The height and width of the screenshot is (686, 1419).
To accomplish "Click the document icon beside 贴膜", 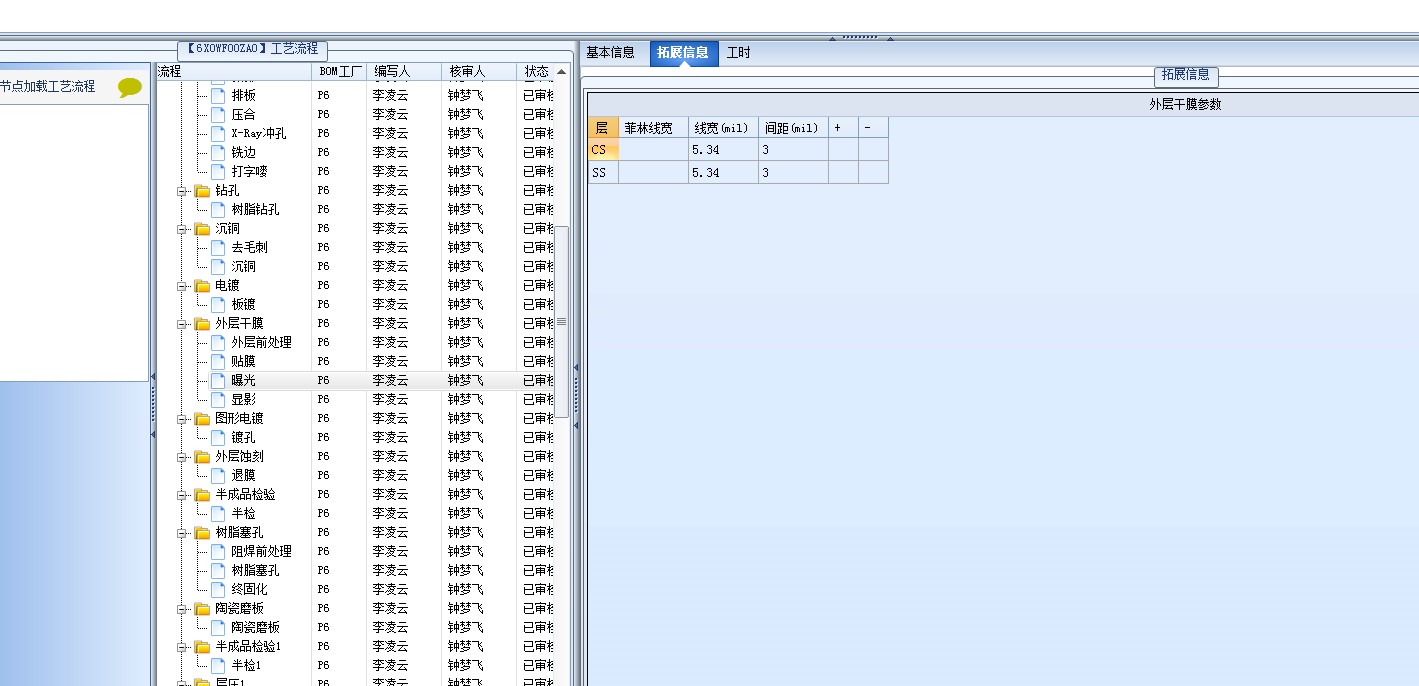I will click(x=218, y=361).
